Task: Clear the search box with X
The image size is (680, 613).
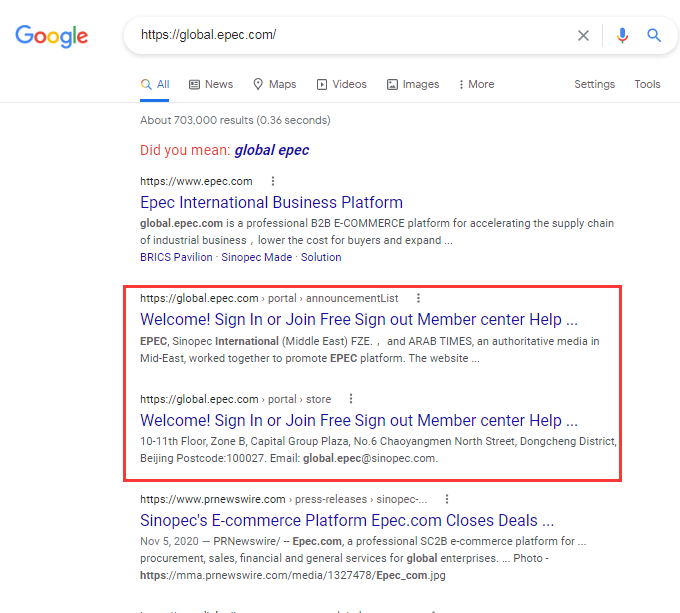Action: point(583,35)
